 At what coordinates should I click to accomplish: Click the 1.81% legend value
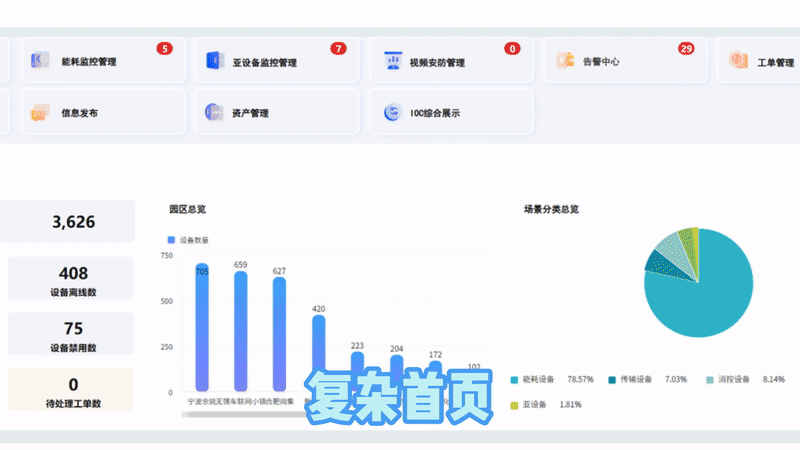(x=570, y=405)
